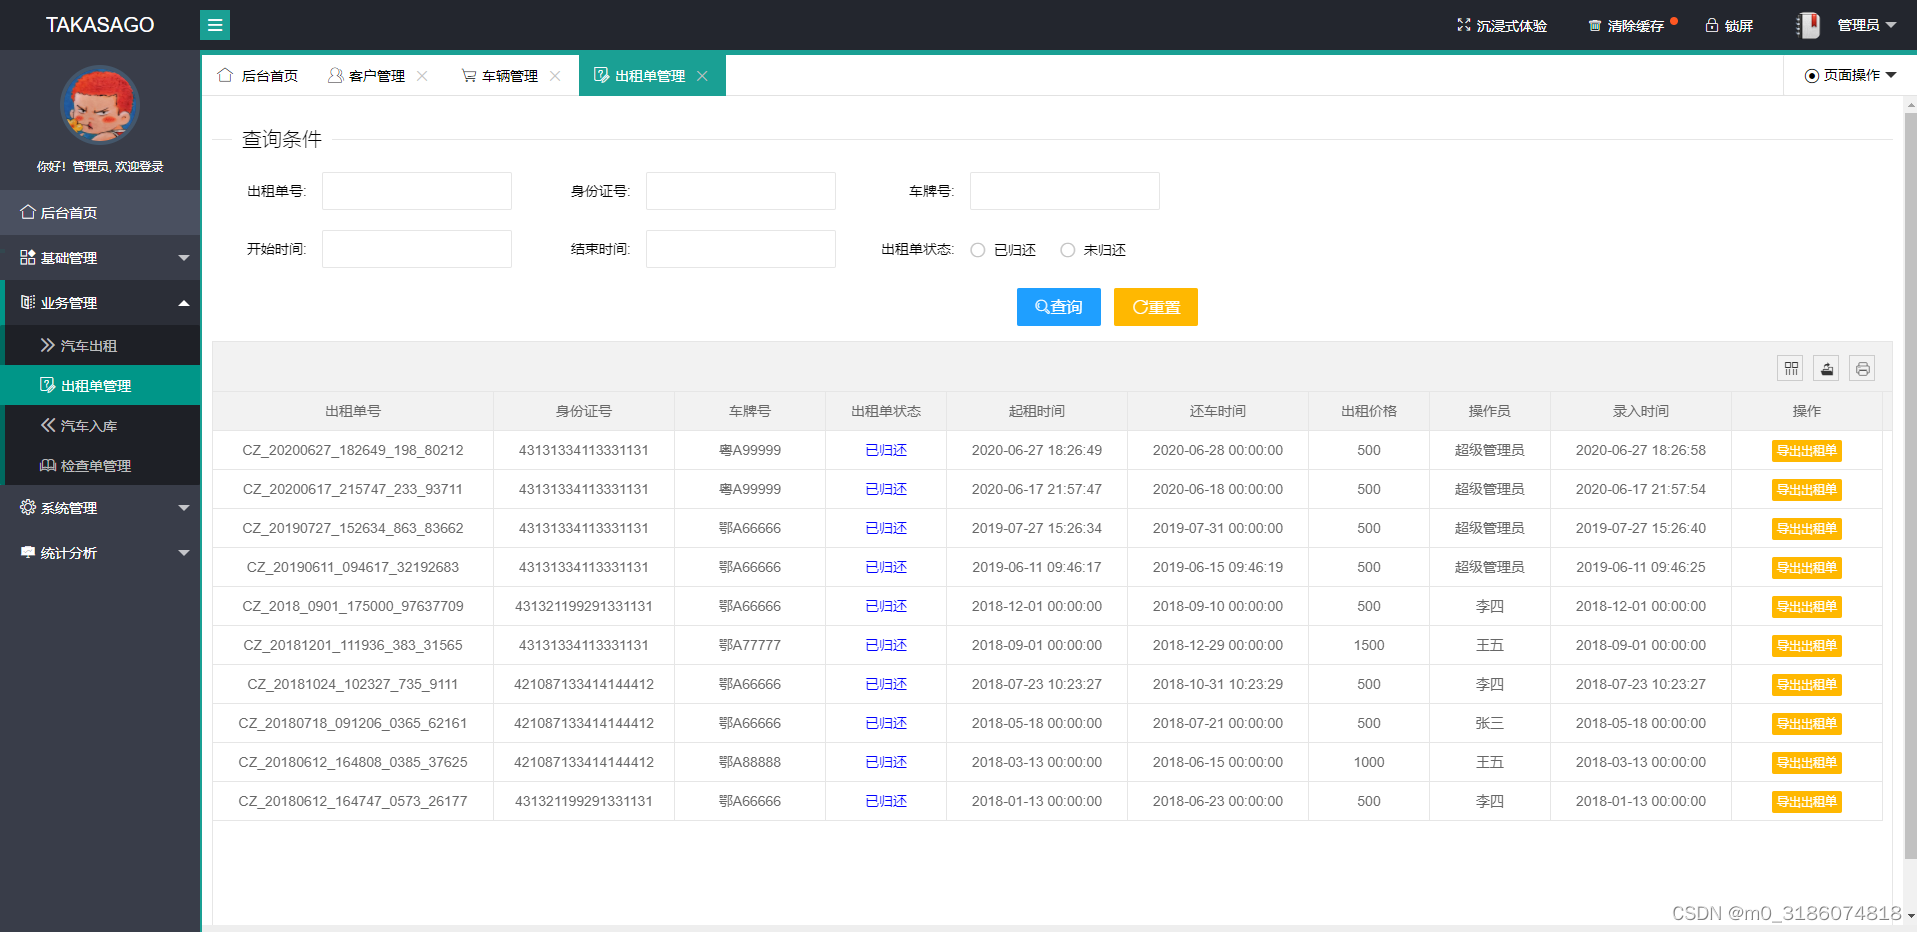Click the export table icon
Screen dimensions: 1917x932
click(1827, 369)
